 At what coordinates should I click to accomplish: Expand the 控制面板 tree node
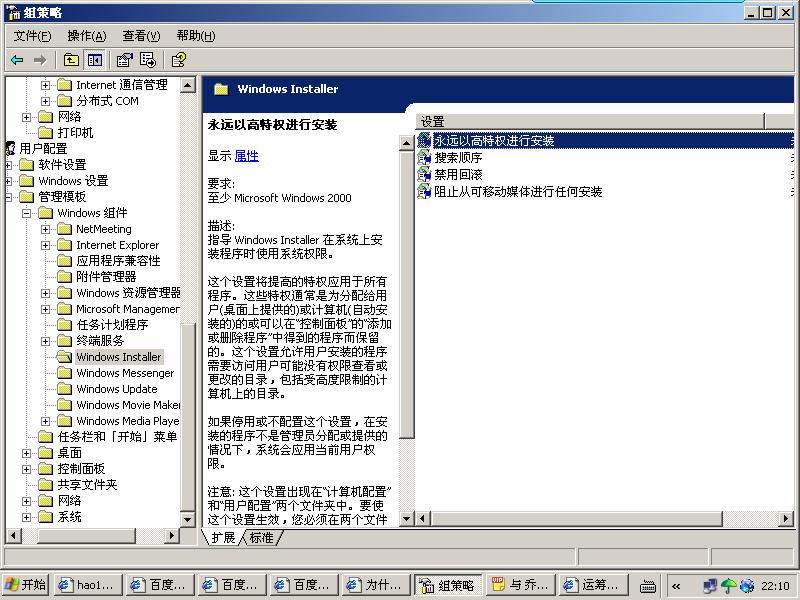27,469
